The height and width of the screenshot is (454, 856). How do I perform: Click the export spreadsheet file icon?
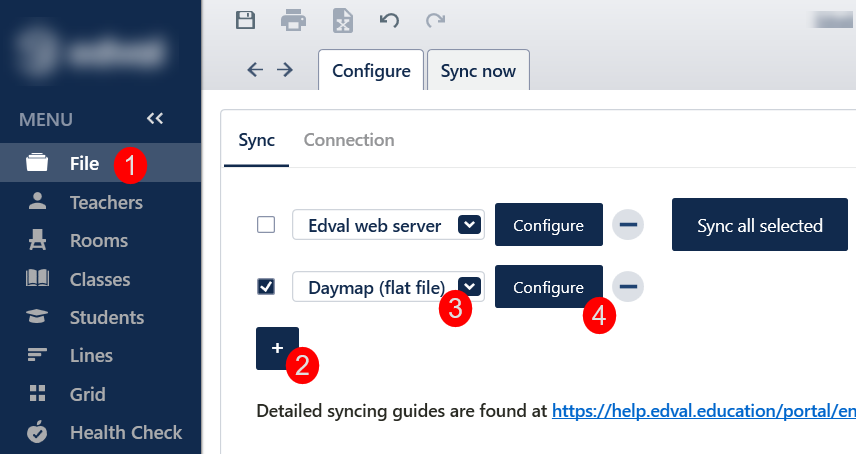tap(343, 20)
